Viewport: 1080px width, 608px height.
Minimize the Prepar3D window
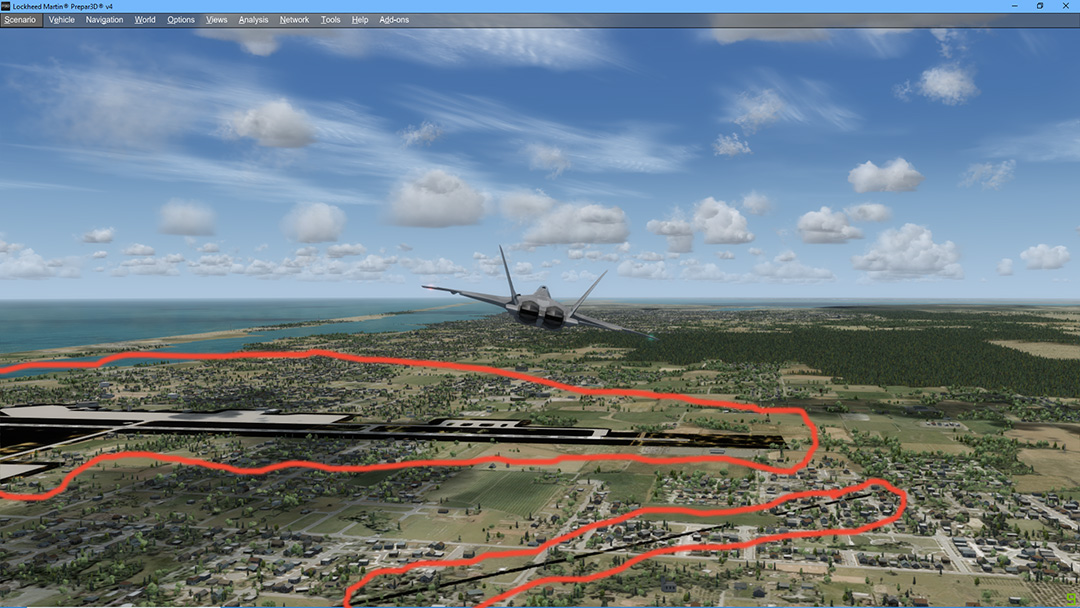tap(1015, 6)
